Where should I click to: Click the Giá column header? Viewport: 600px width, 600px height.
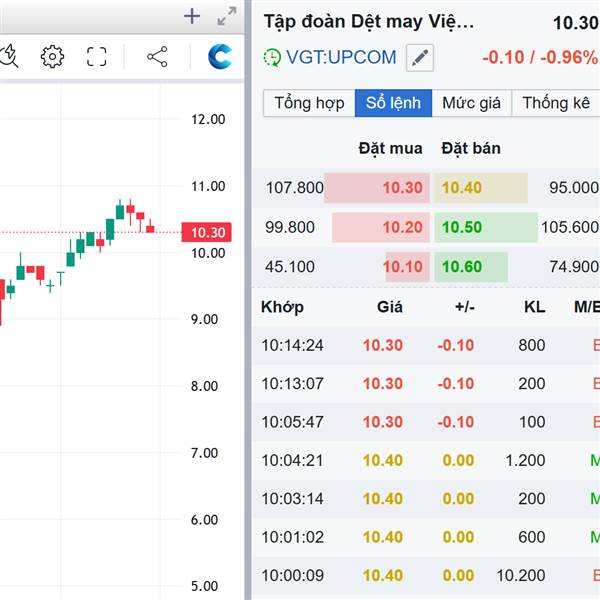390,307
